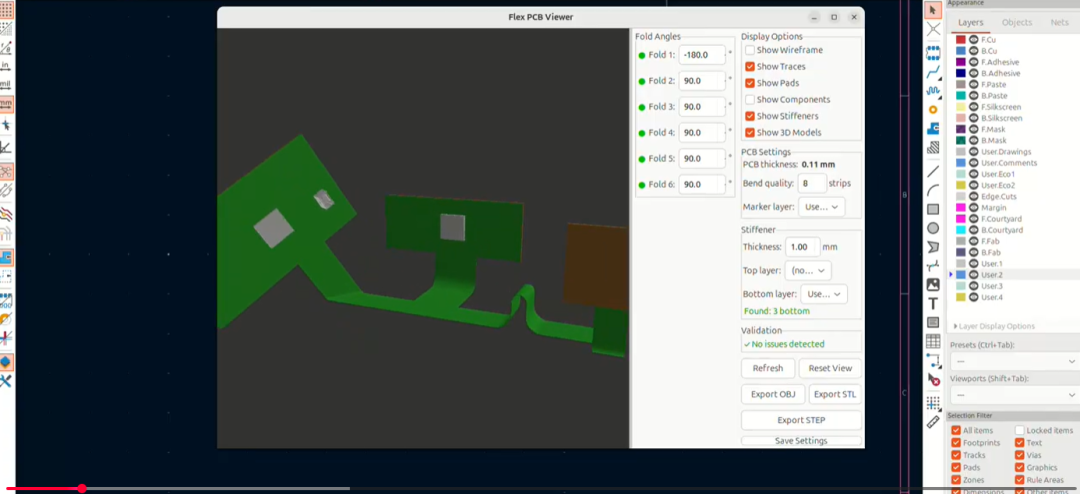
Task: Select the arrow selection tool in KiCad toolbar
Action: pos(933,10)
